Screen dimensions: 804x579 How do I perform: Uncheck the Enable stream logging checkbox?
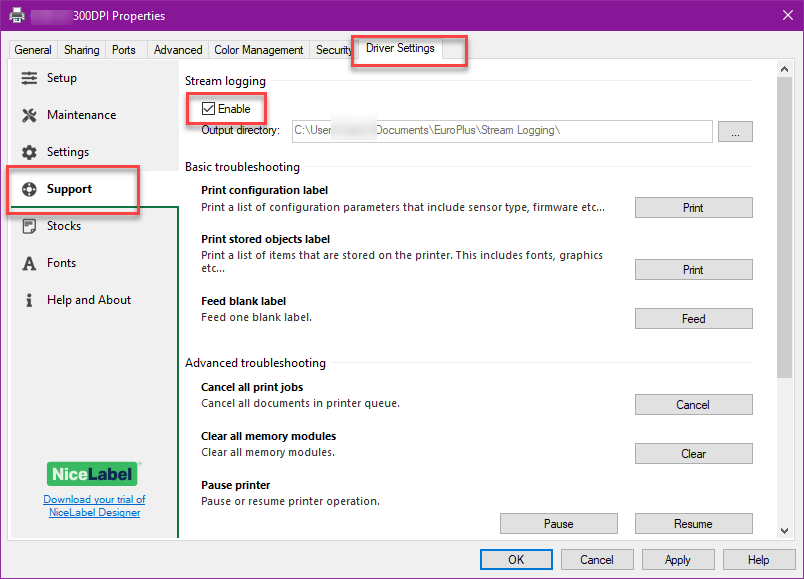point(209,108)
